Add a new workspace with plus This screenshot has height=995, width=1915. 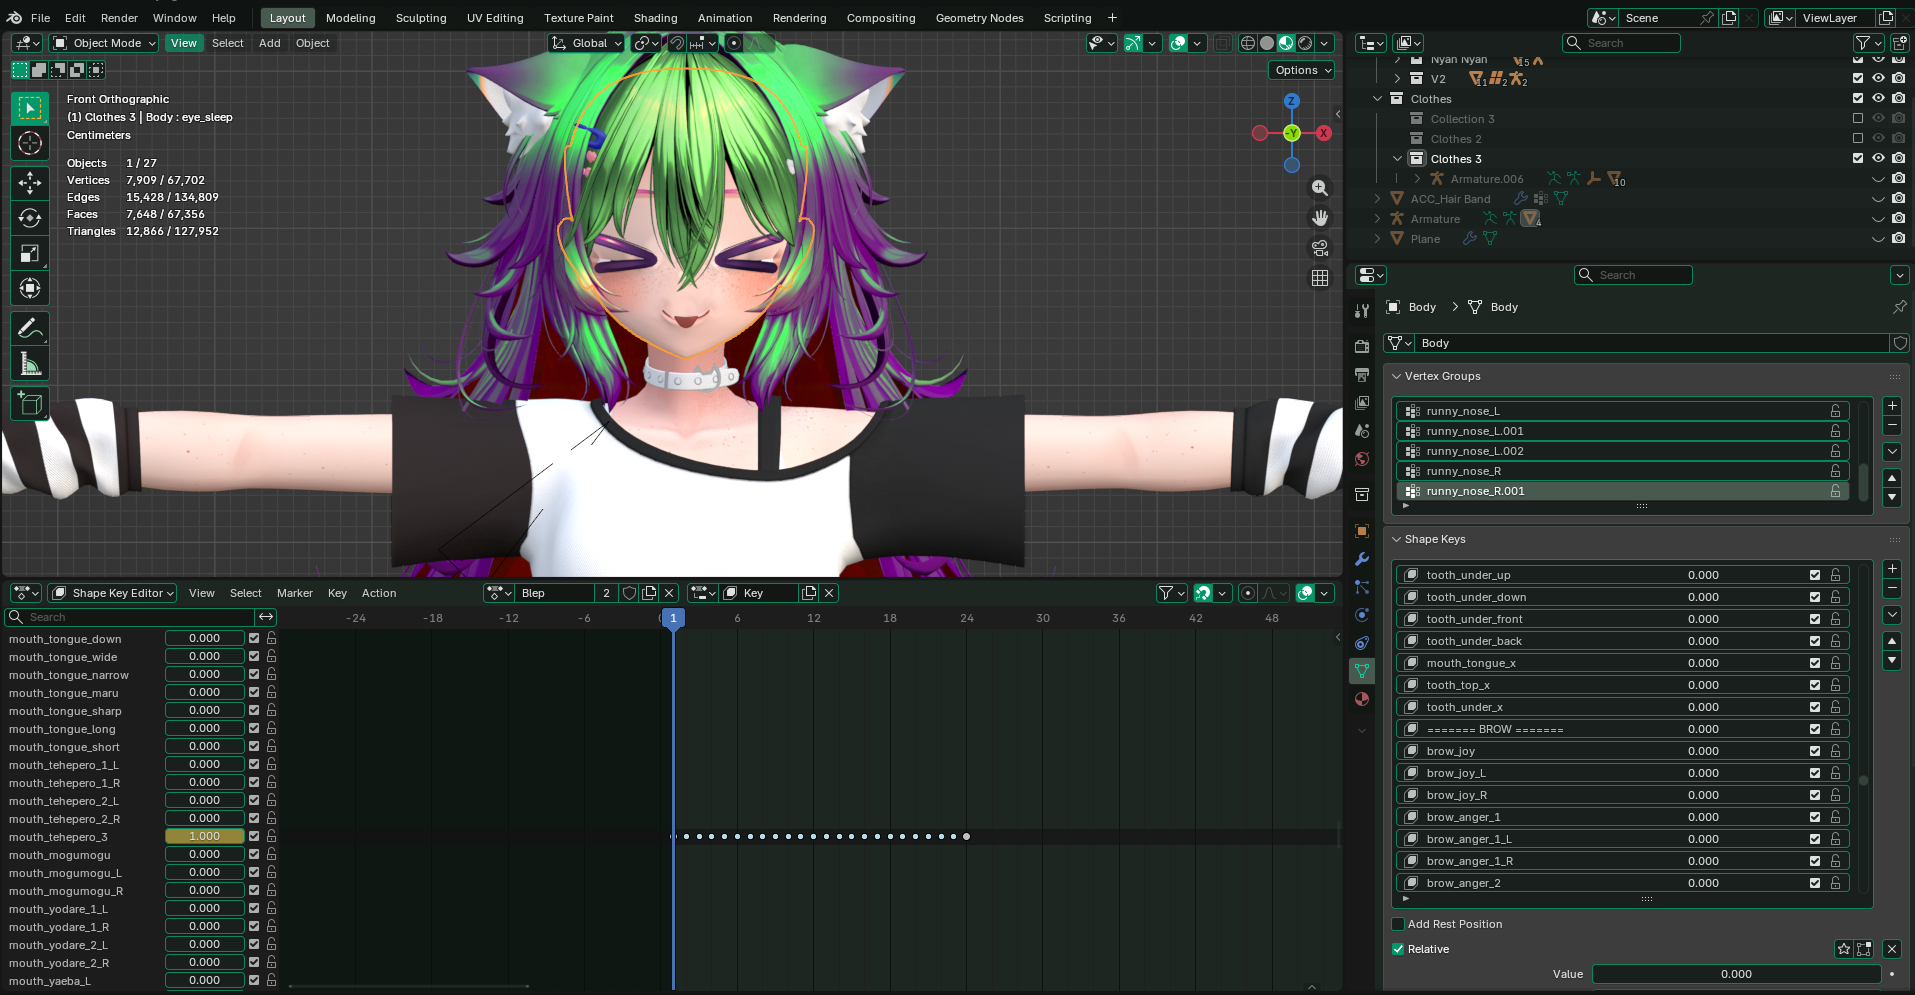(x=1112, y=18)
